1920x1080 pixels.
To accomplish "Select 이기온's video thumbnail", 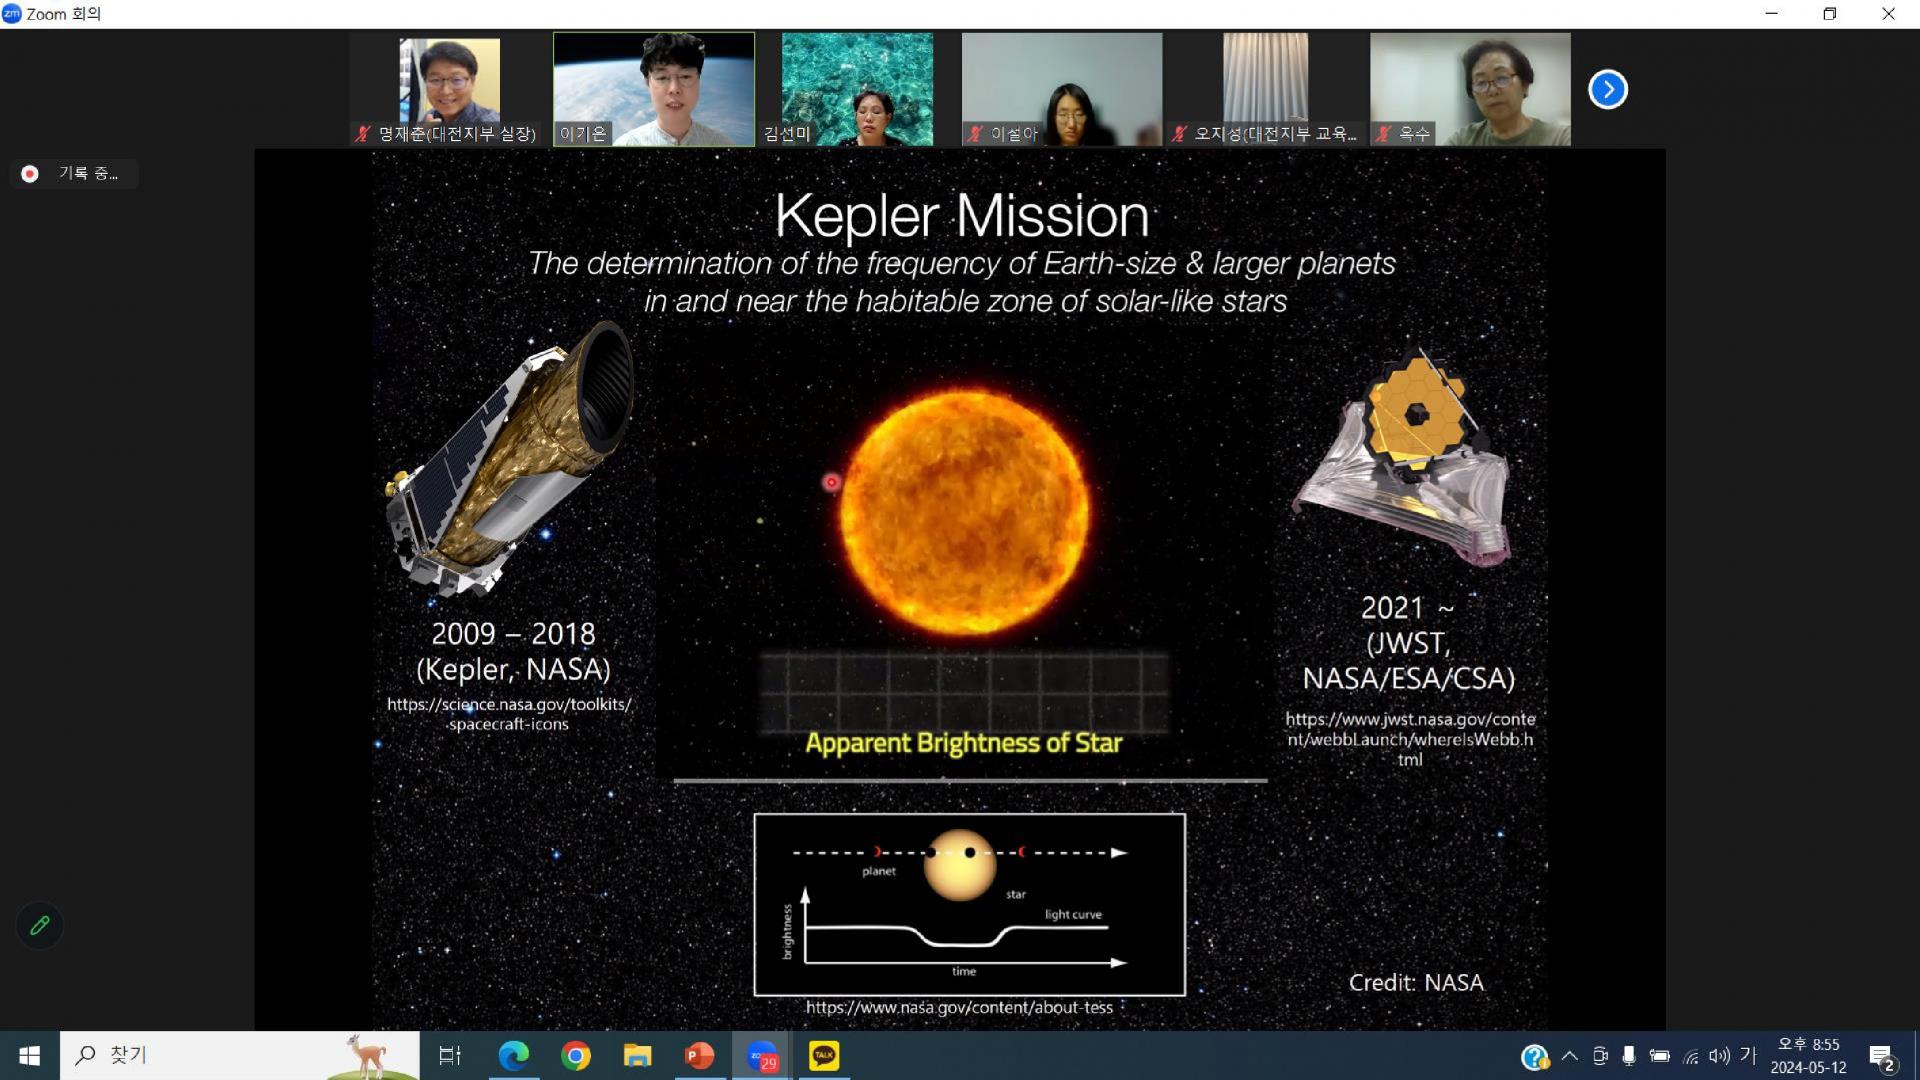I will point(654,89).
